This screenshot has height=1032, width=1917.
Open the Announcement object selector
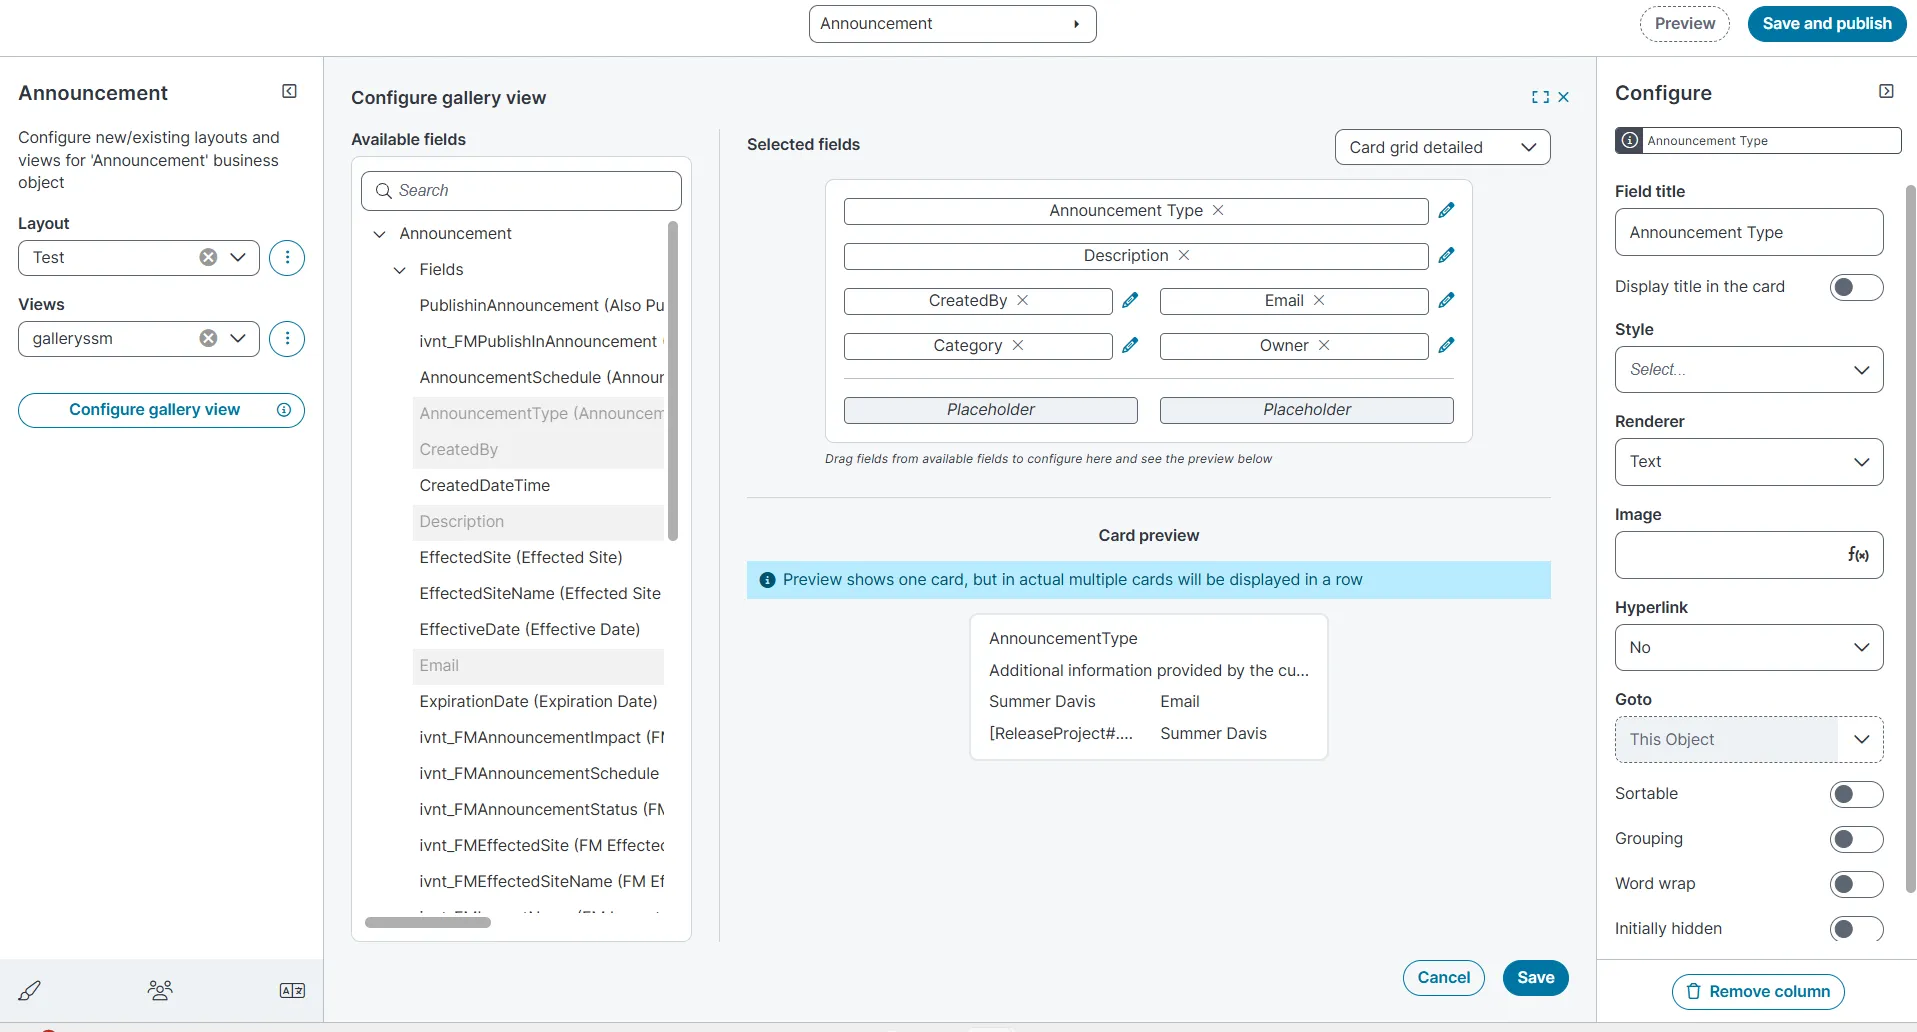click(952, 24)
